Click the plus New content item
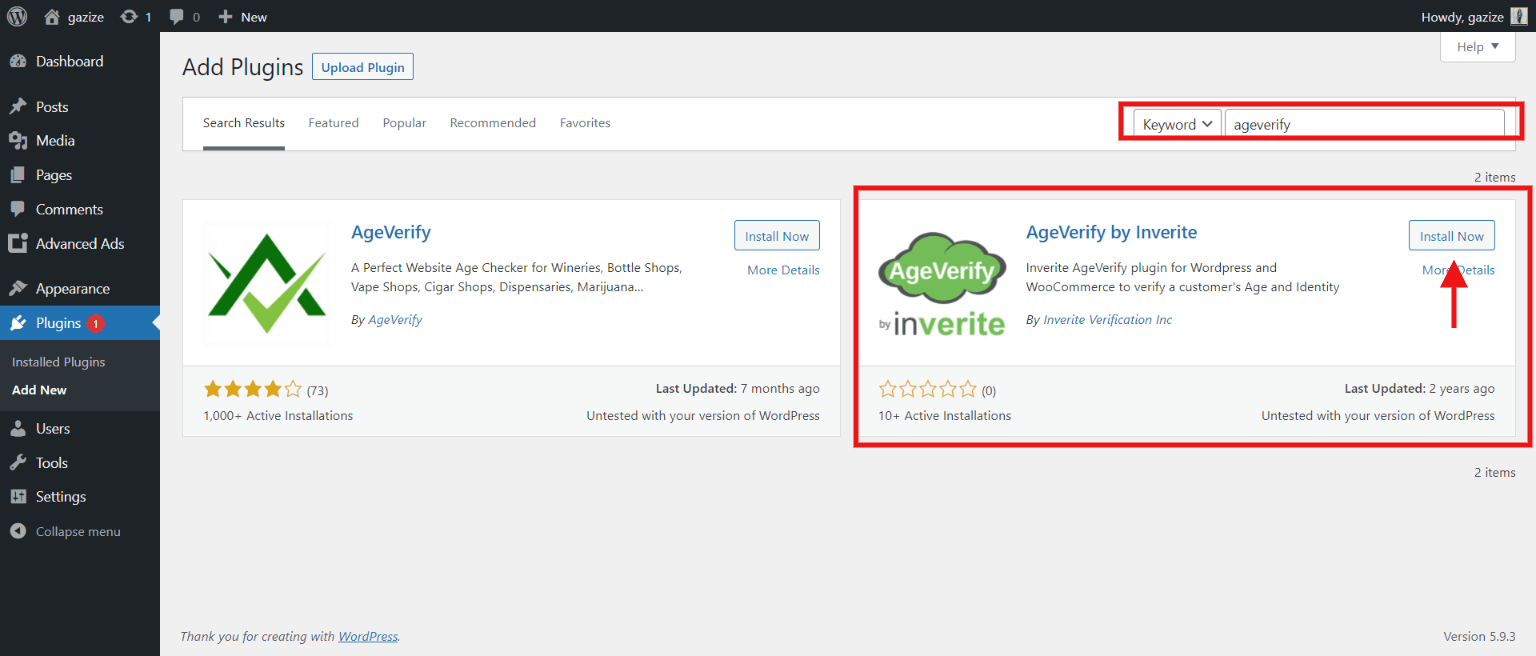The height and width of the screenshot is (656, 1536). tap(242, 16)
